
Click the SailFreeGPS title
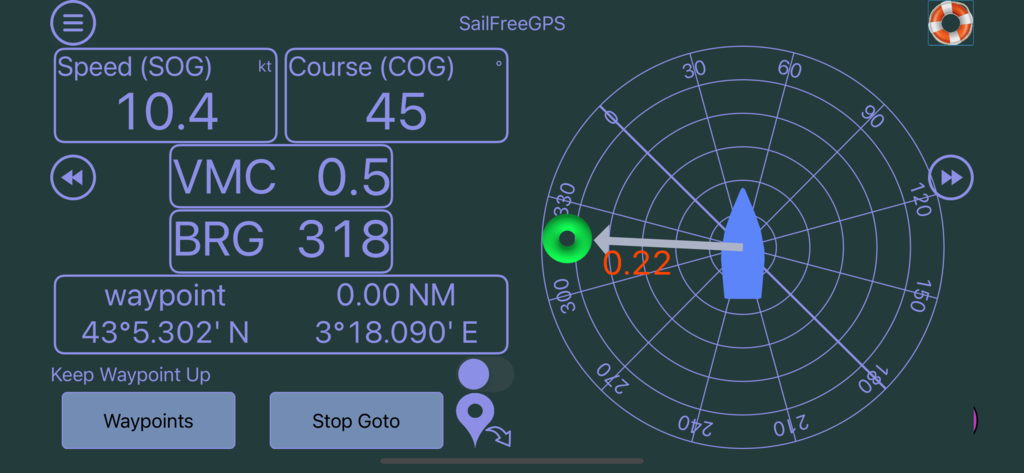point(512,24)
